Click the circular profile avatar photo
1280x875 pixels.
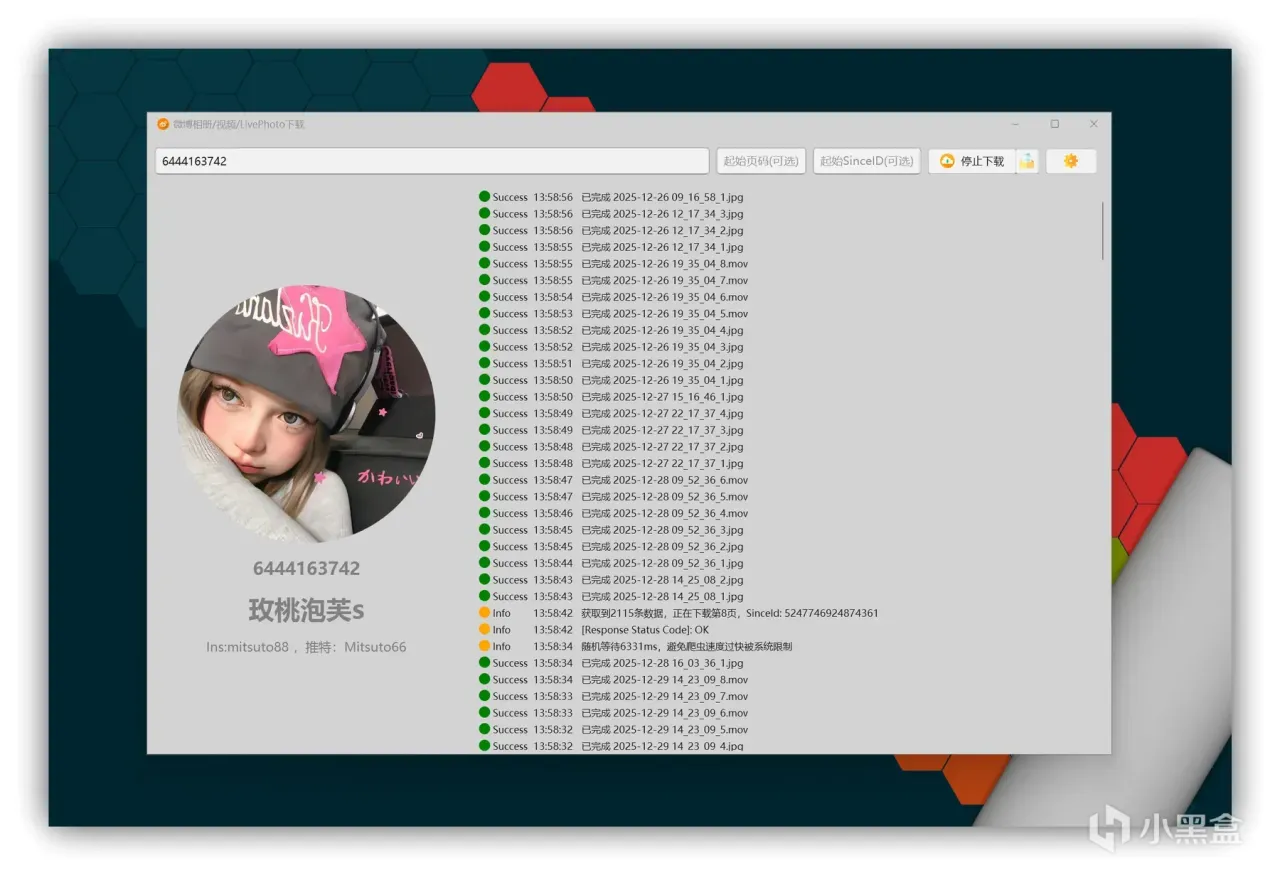click(x=307, y=412)
